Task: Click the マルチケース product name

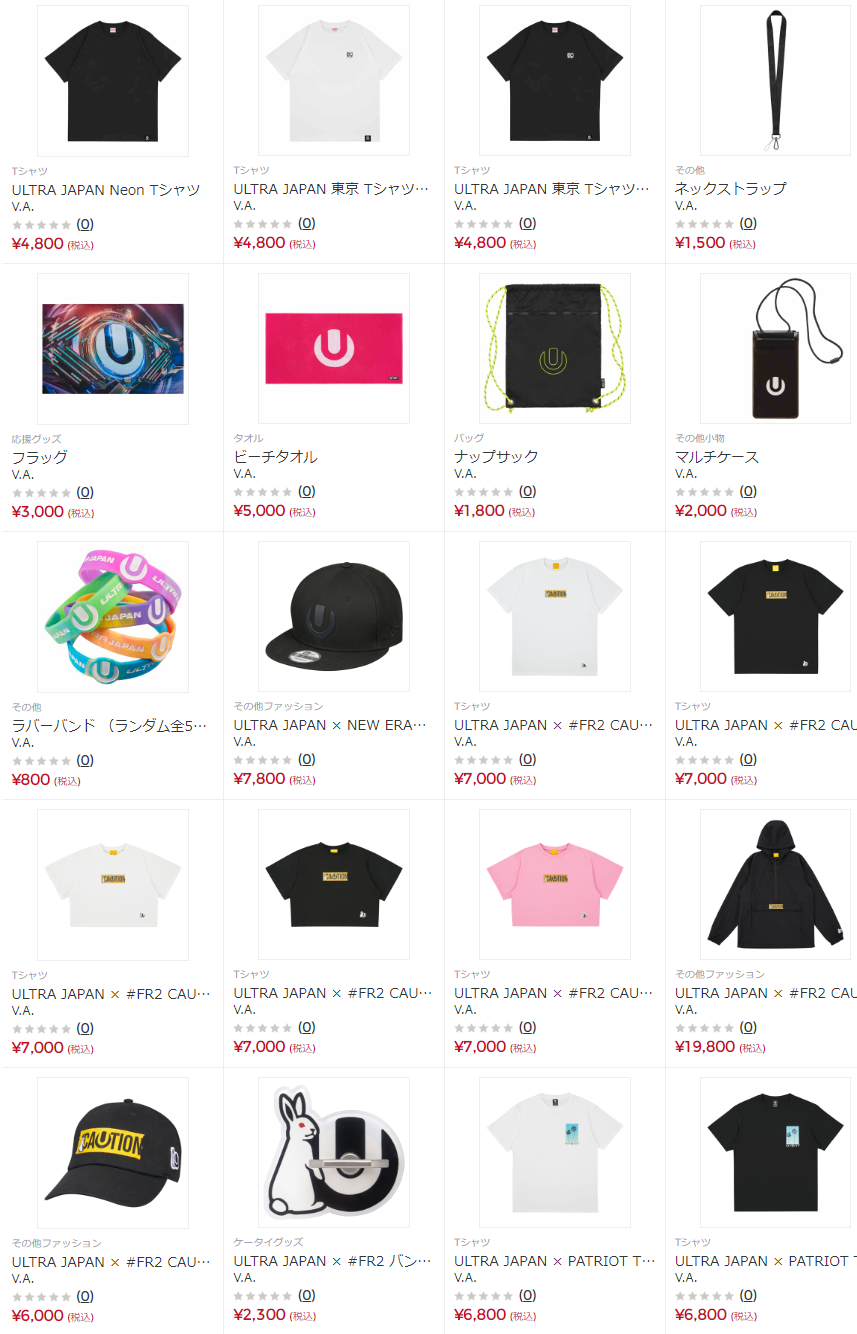Action: click(717, 457)
